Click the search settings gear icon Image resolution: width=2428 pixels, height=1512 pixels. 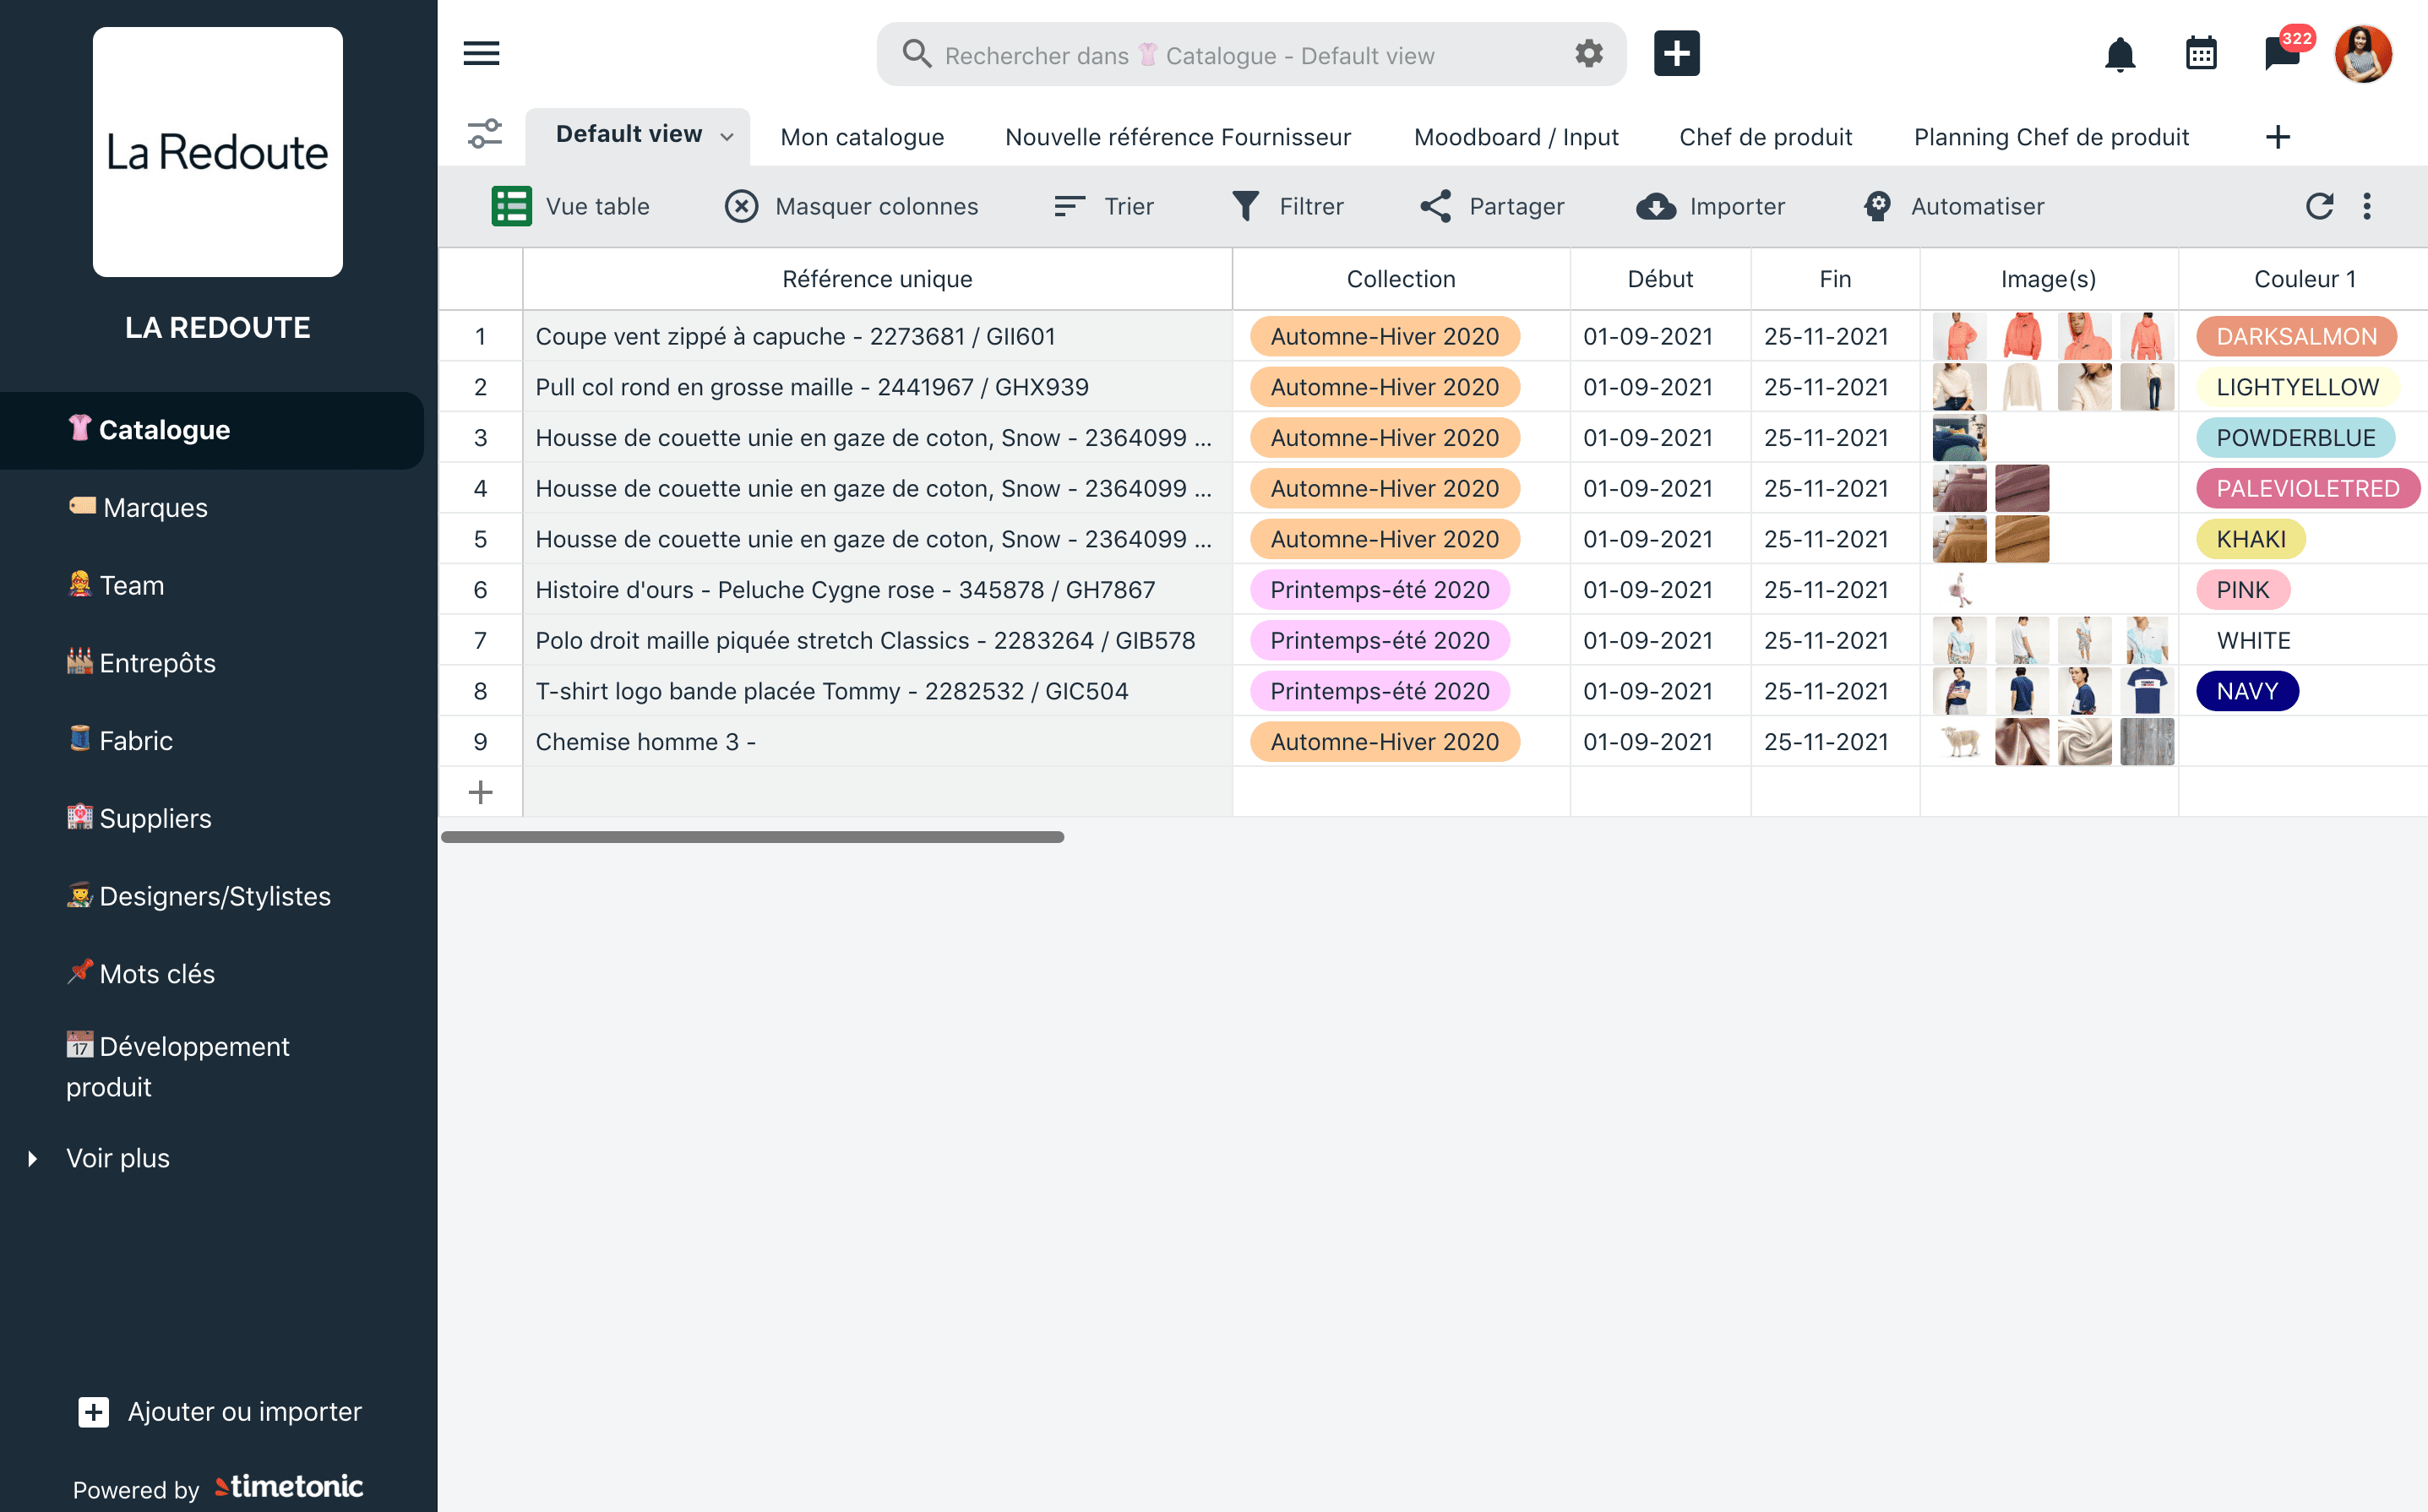(1589, 54)
